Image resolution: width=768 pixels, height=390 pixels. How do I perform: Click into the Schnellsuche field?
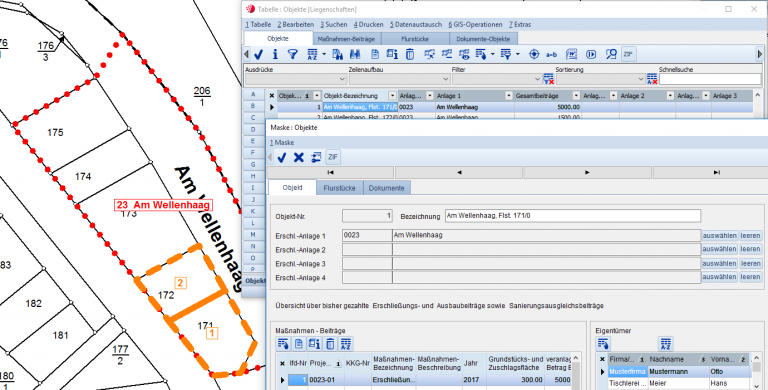[710, 79]
